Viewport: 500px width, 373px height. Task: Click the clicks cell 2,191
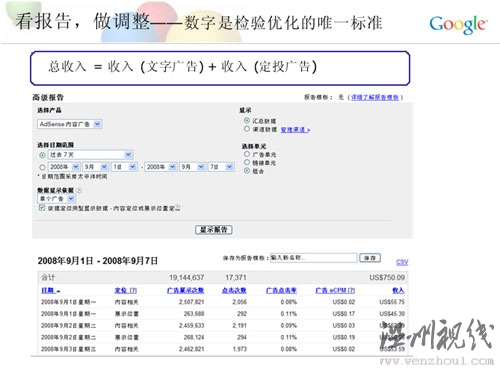pos(240,326)
